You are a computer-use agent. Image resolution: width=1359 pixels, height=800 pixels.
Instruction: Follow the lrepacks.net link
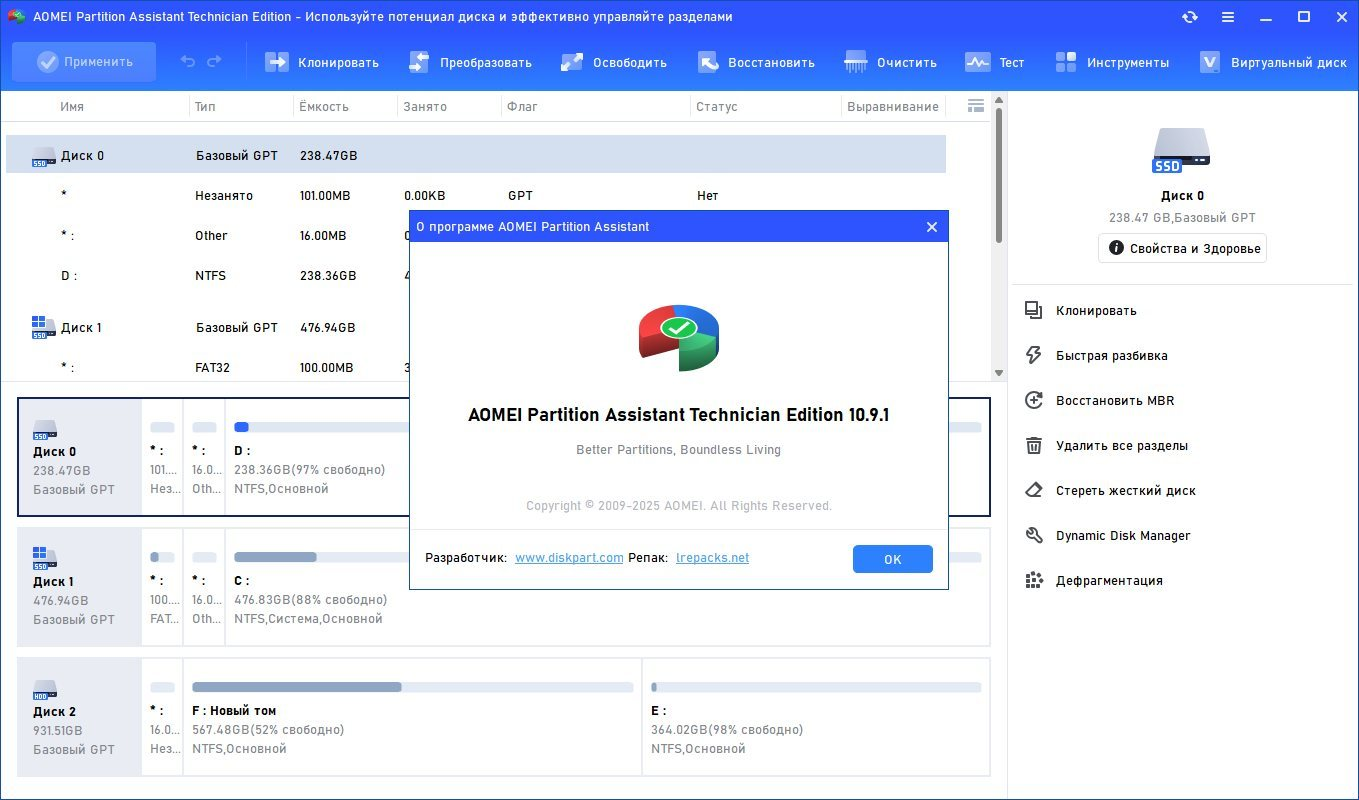(x=712, y=558)
